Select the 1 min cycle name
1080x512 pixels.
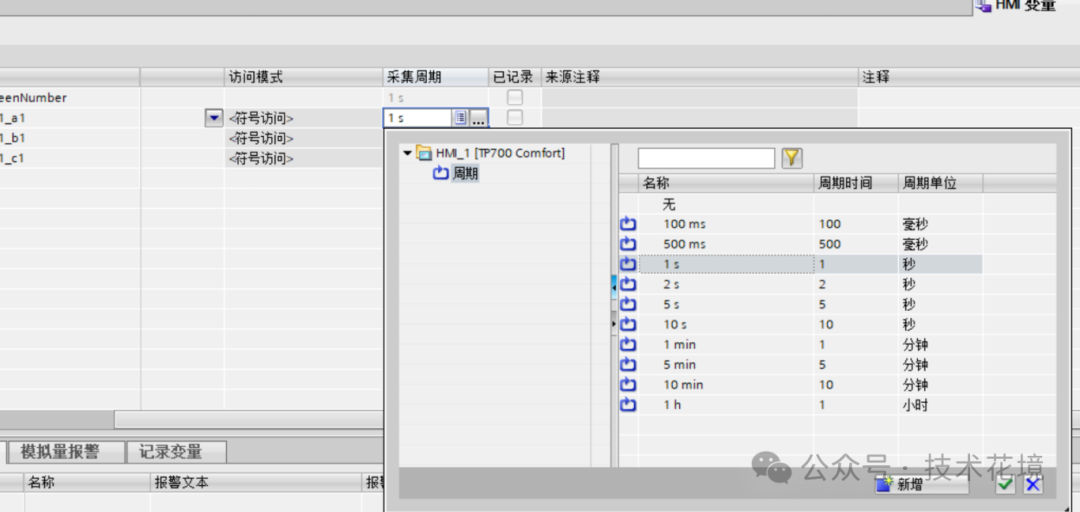[680, 345]
